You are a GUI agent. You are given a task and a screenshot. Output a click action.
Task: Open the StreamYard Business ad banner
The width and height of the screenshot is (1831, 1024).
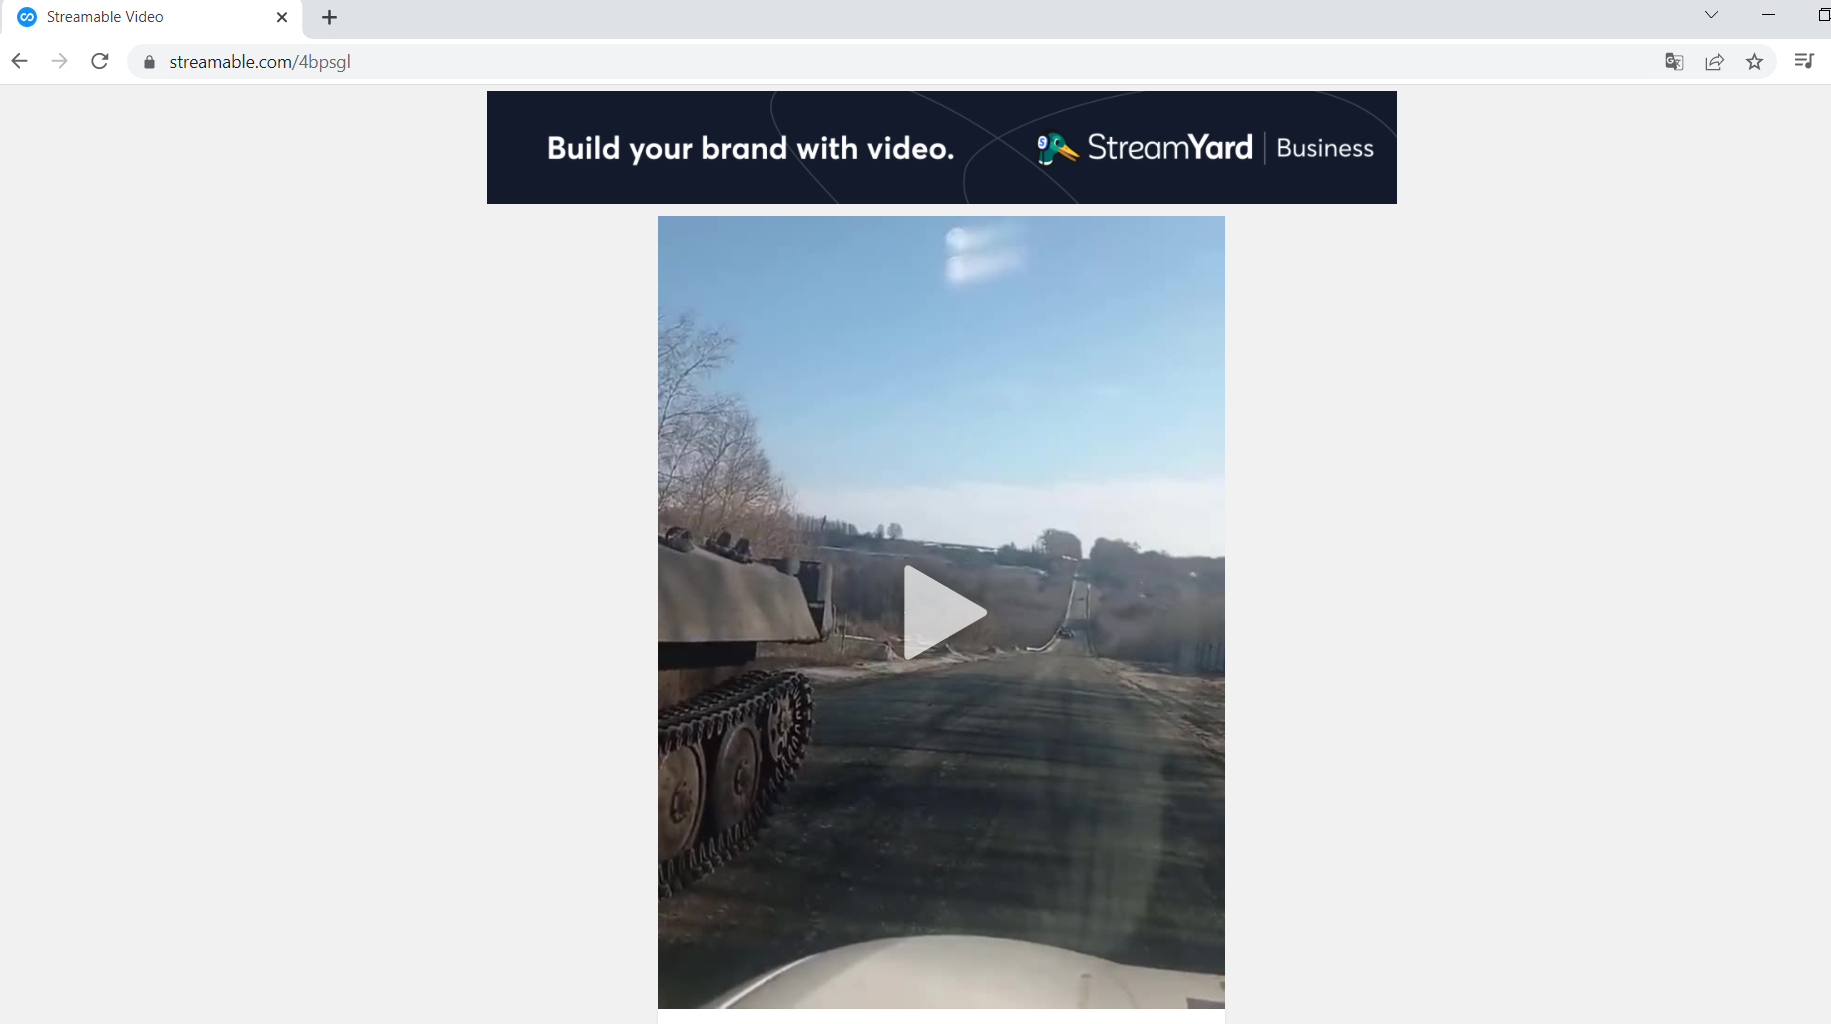point(941,147)
